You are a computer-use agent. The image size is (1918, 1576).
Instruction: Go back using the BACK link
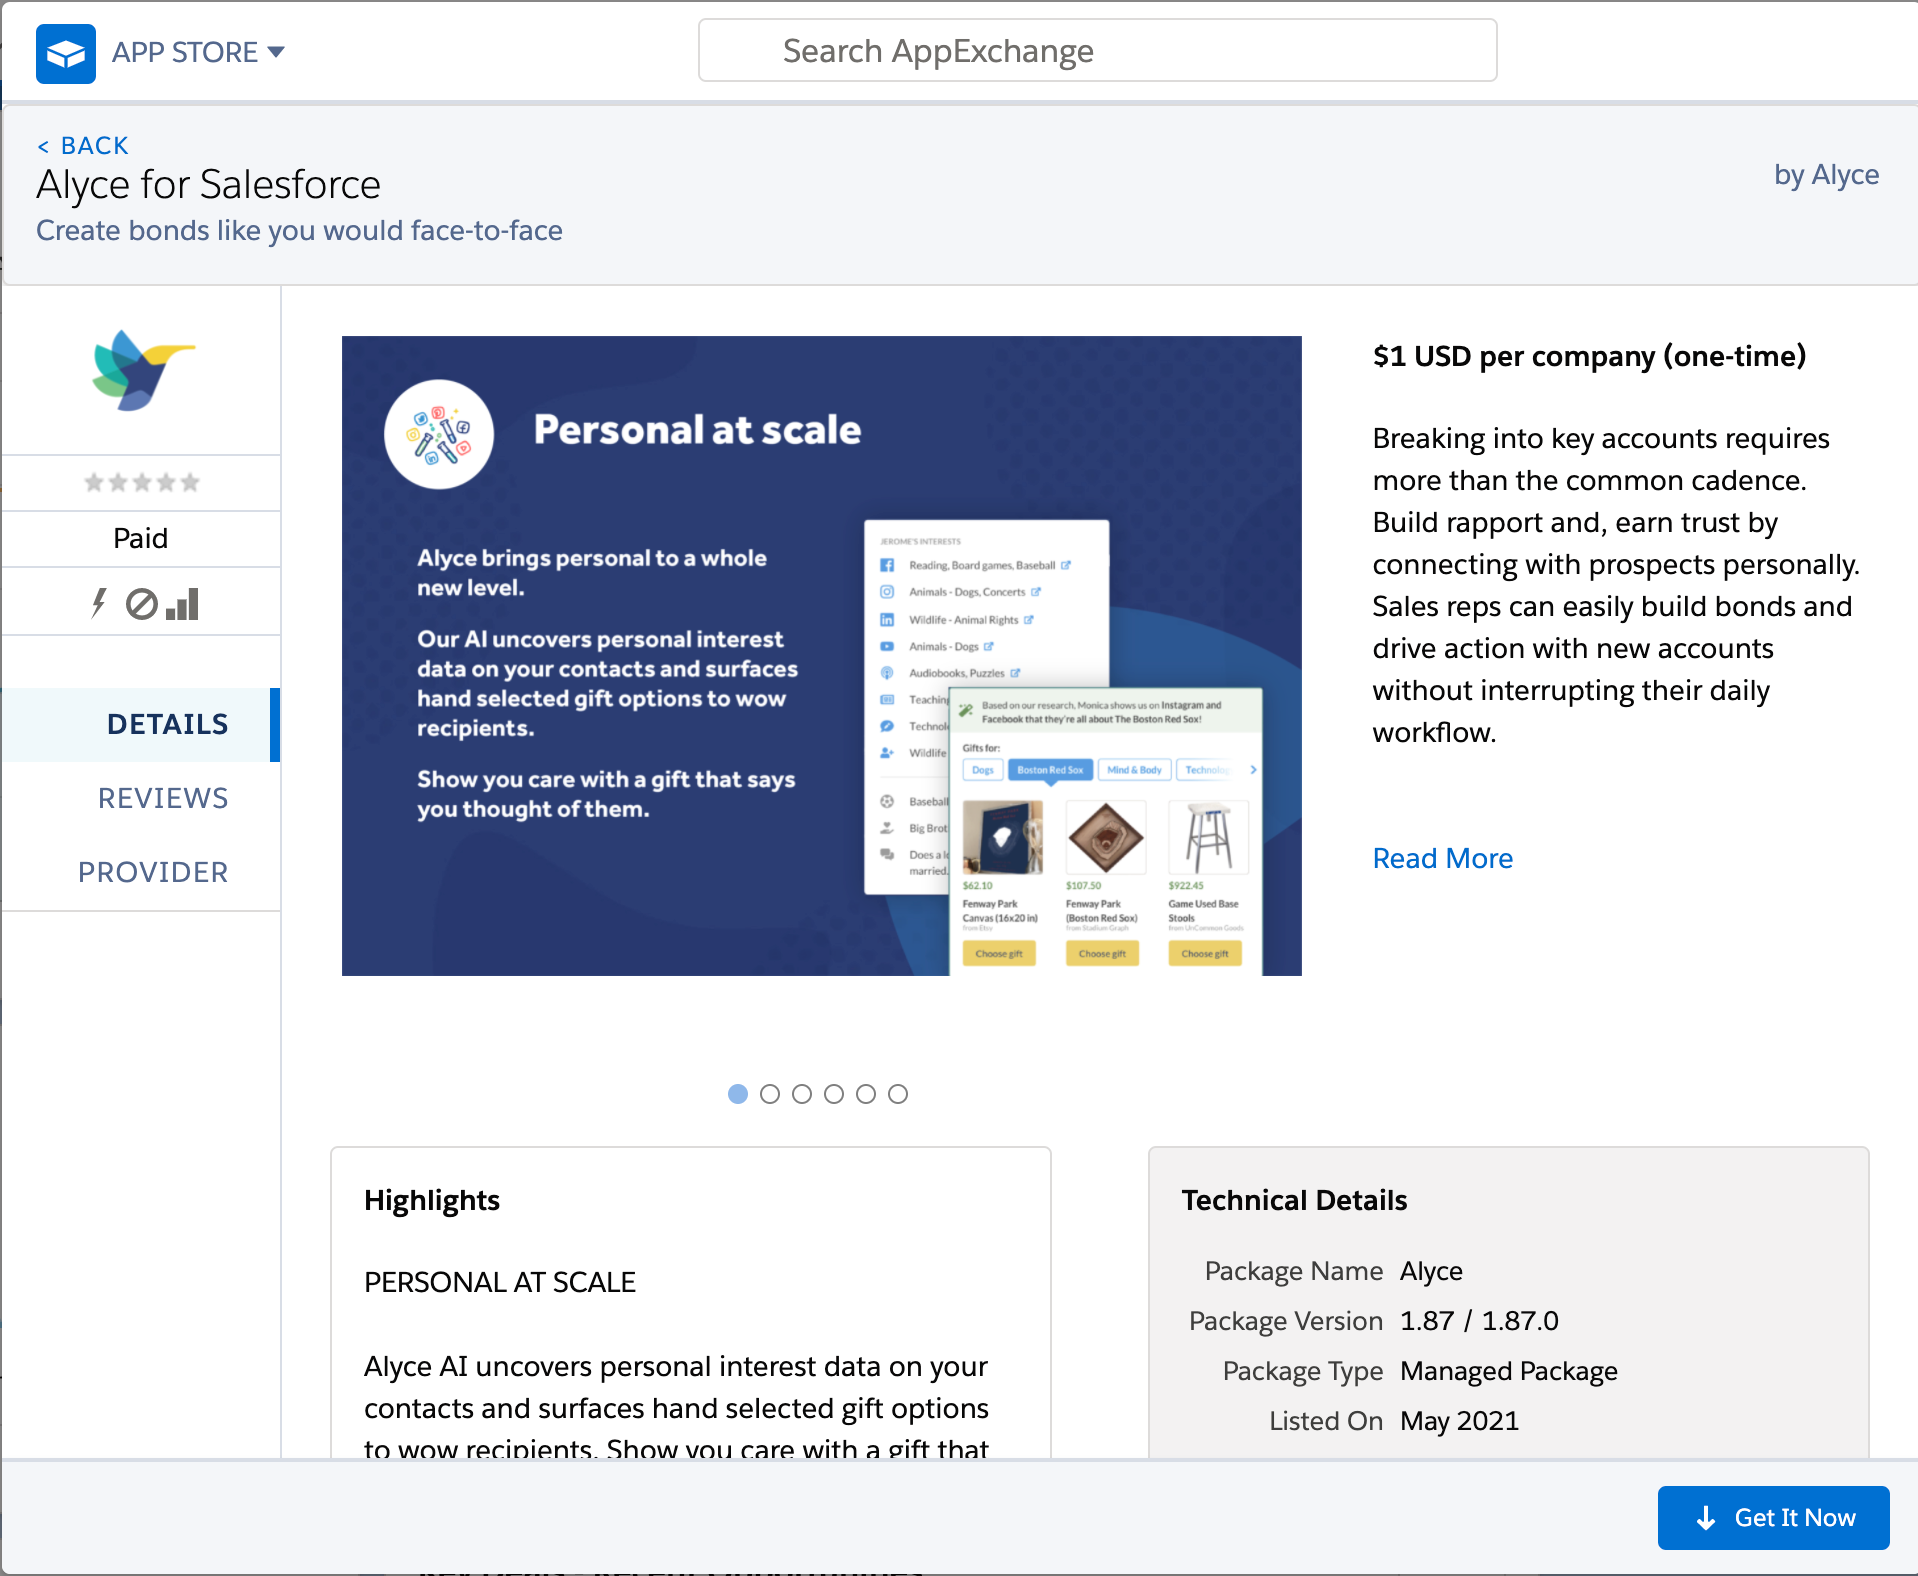83,146
